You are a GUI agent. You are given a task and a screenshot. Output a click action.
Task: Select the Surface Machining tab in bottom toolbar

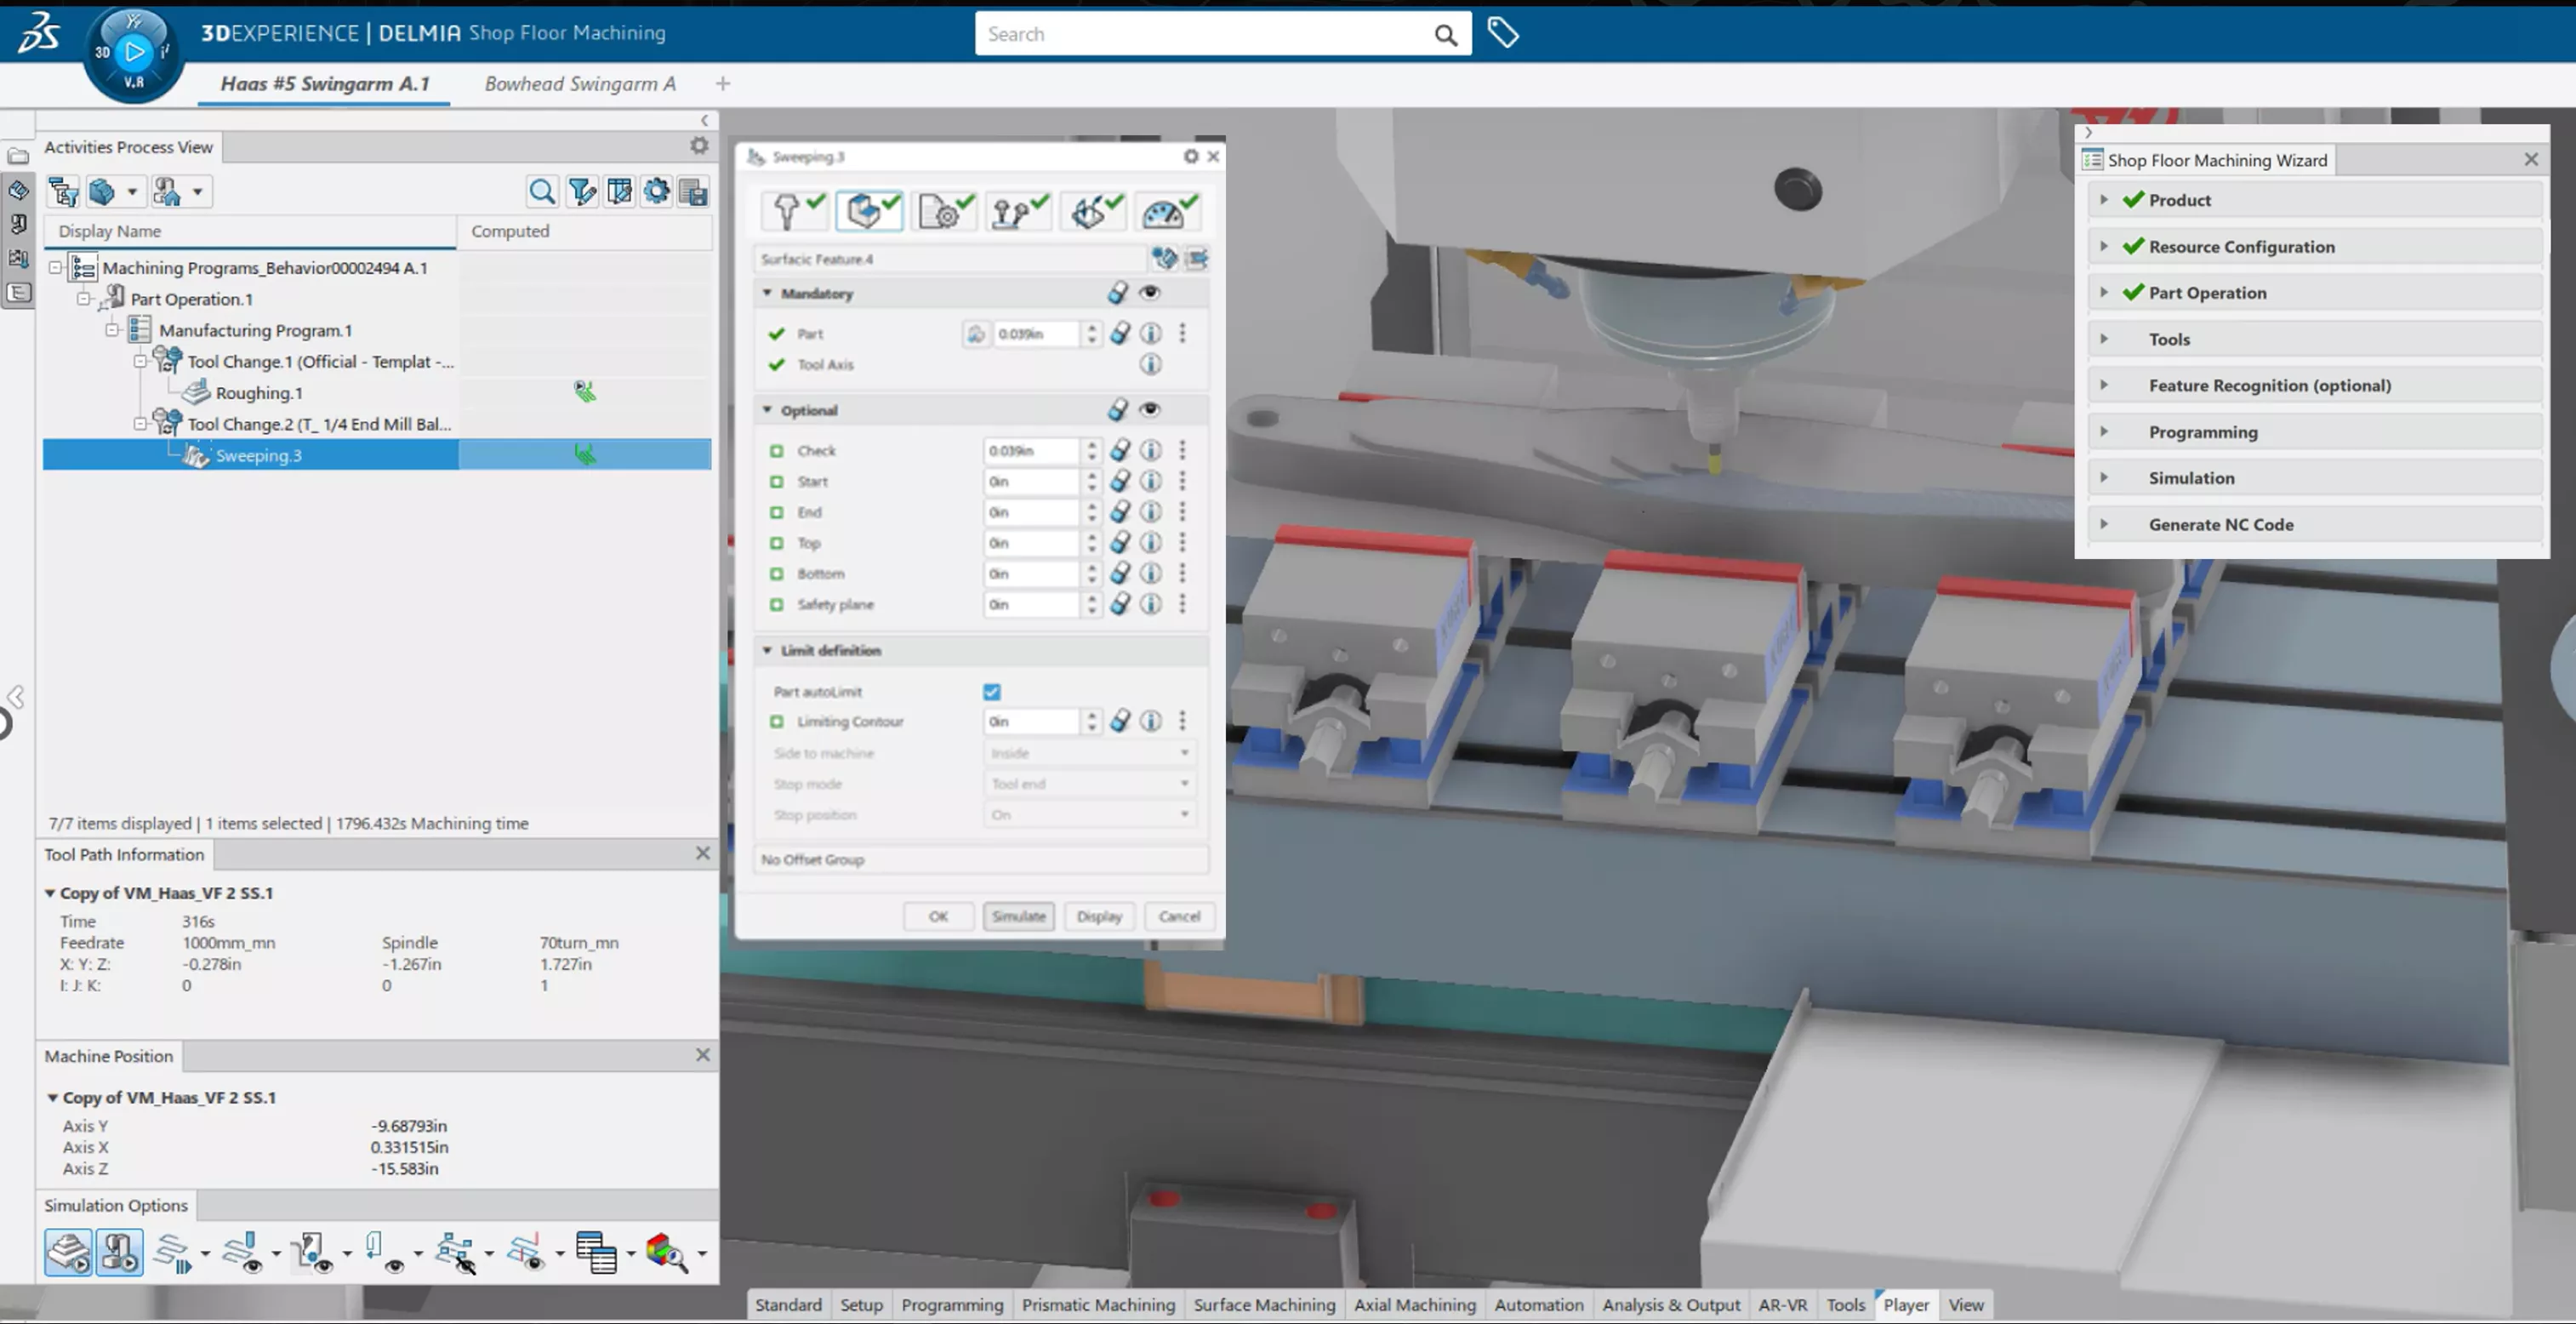1264,1304
